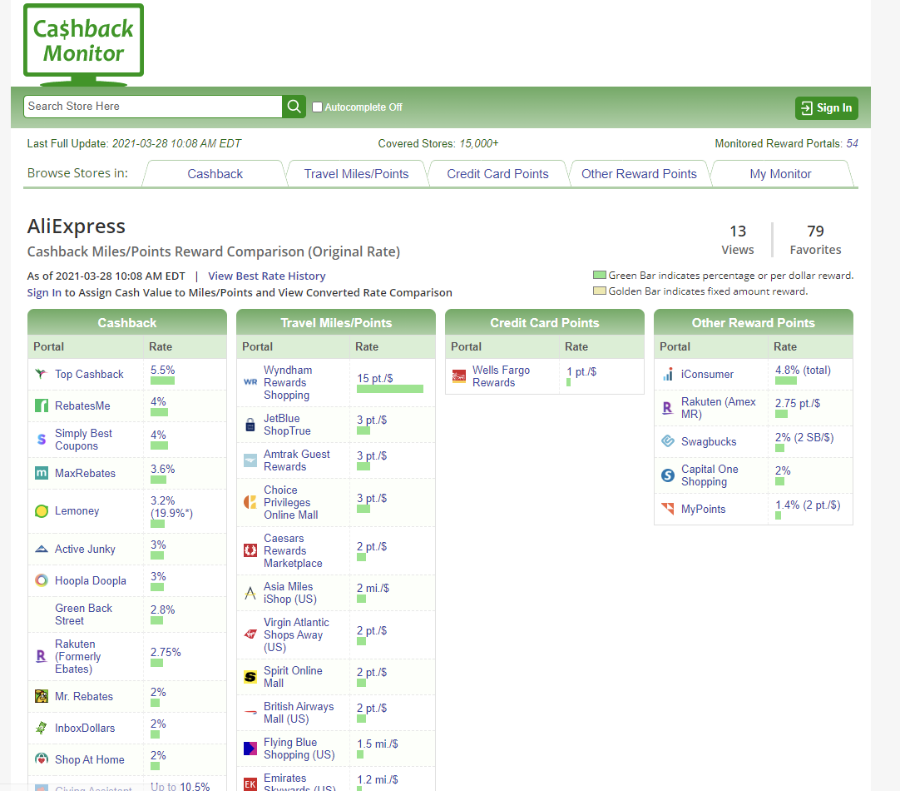Open View Best Rate History link
The height and width of the screenshot is (791, 900).
[266, 276]
